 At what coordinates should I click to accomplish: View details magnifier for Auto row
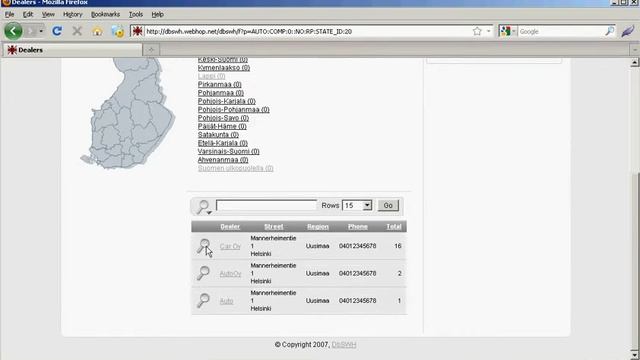[203, 300]
